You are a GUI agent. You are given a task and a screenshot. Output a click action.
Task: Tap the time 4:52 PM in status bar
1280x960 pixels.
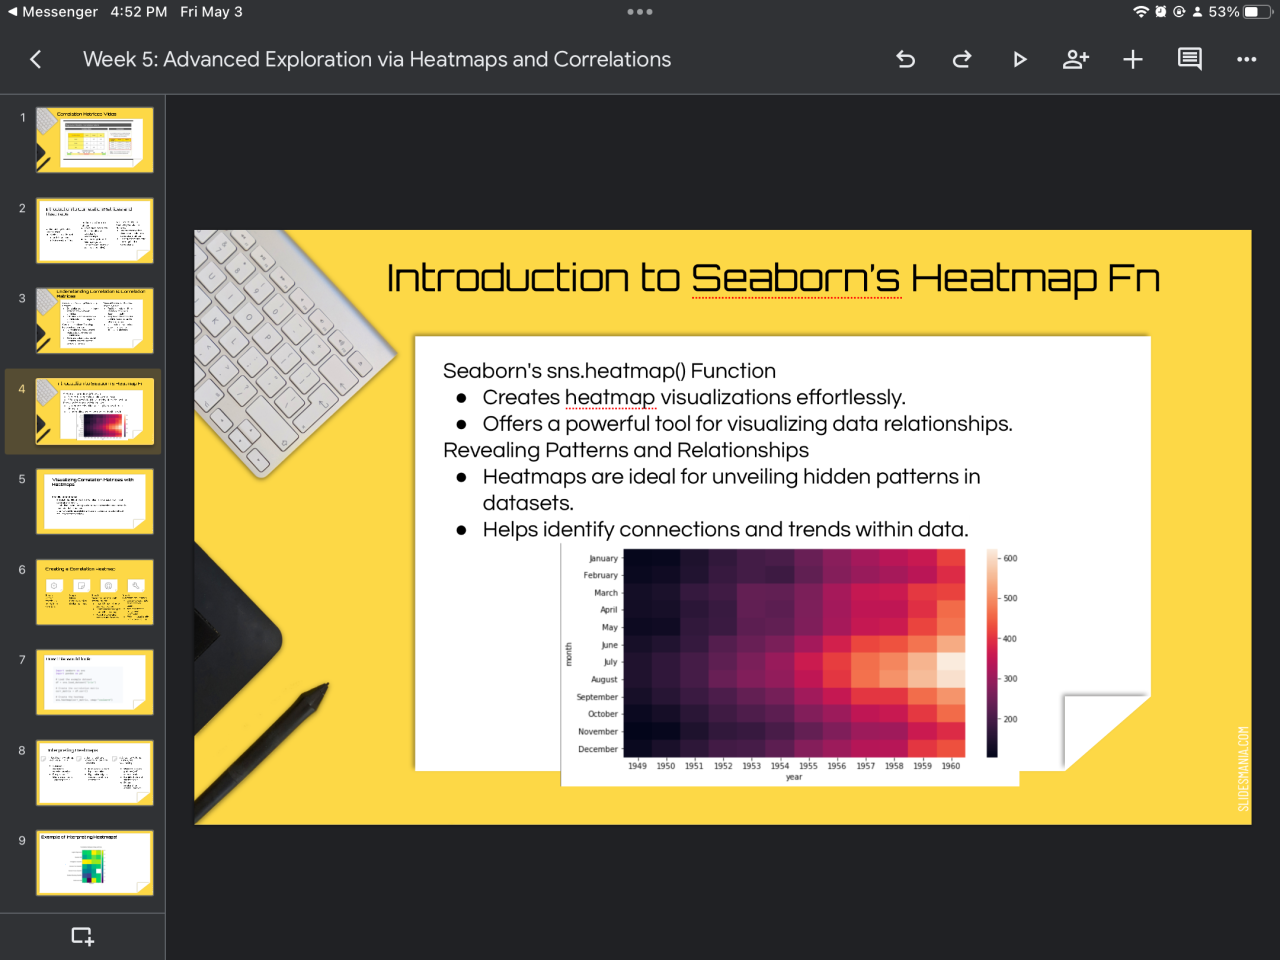139,12
